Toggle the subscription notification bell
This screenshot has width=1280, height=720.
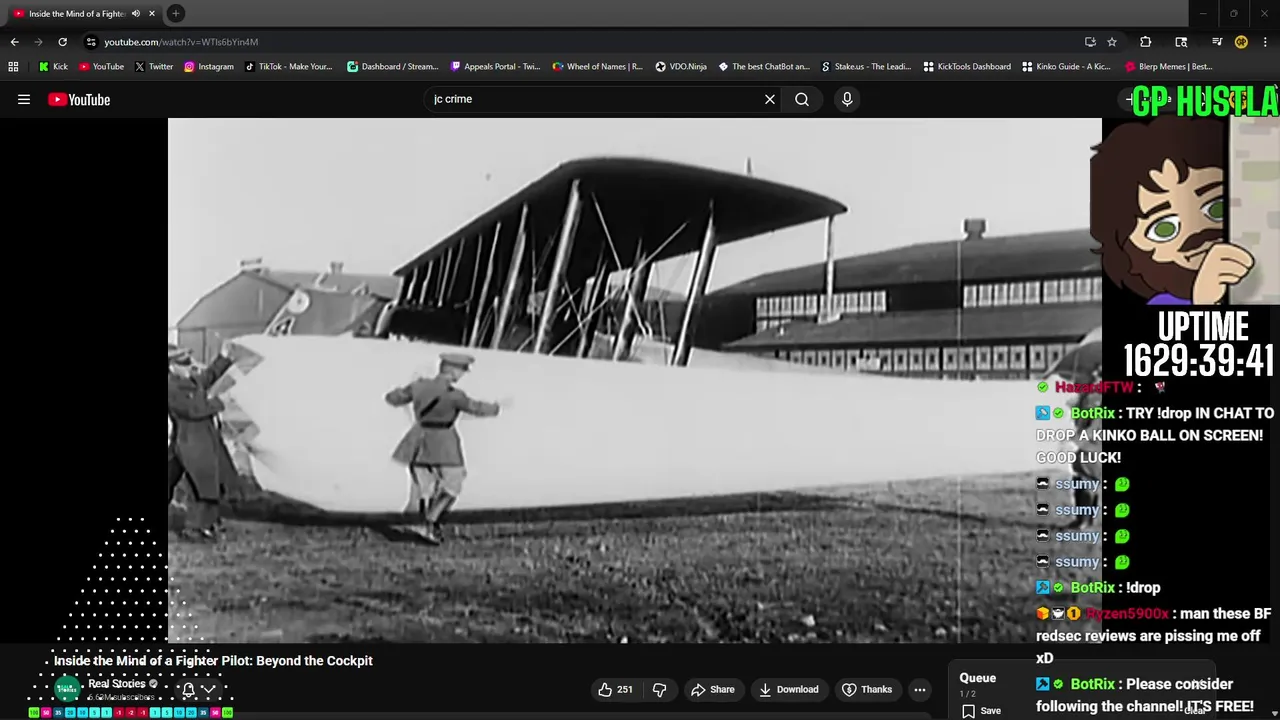(188, 689)
